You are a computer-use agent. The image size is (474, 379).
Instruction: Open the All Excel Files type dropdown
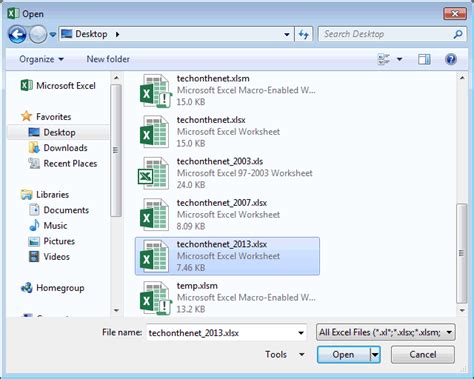[x=385, y=332]
